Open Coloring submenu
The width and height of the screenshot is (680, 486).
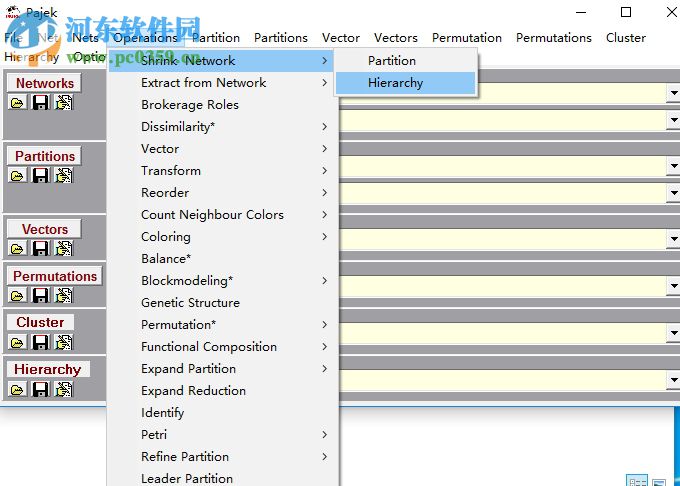[x=223, y=237]
